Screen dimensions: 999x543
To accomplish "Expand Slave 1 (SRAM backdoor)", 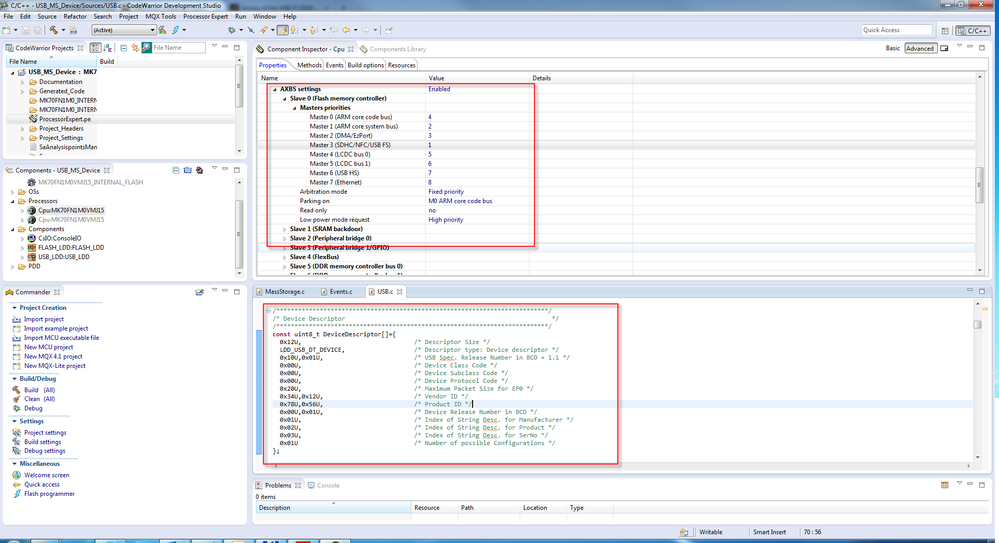I will point(285,229).
